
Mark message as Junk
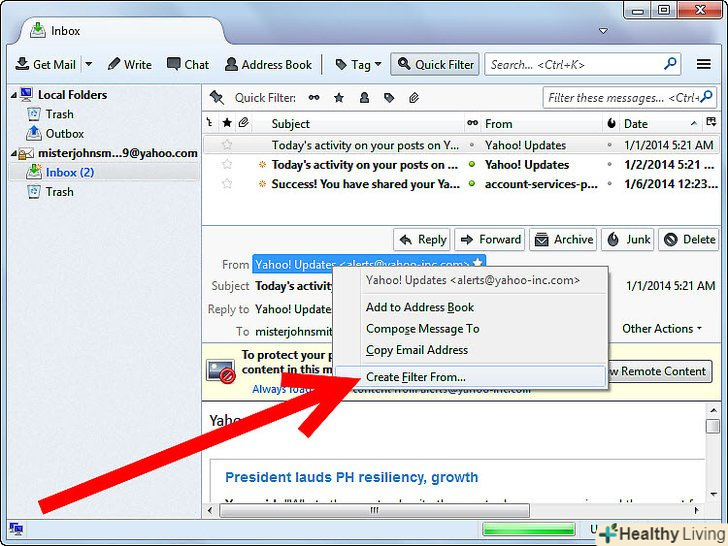(629, 240)
